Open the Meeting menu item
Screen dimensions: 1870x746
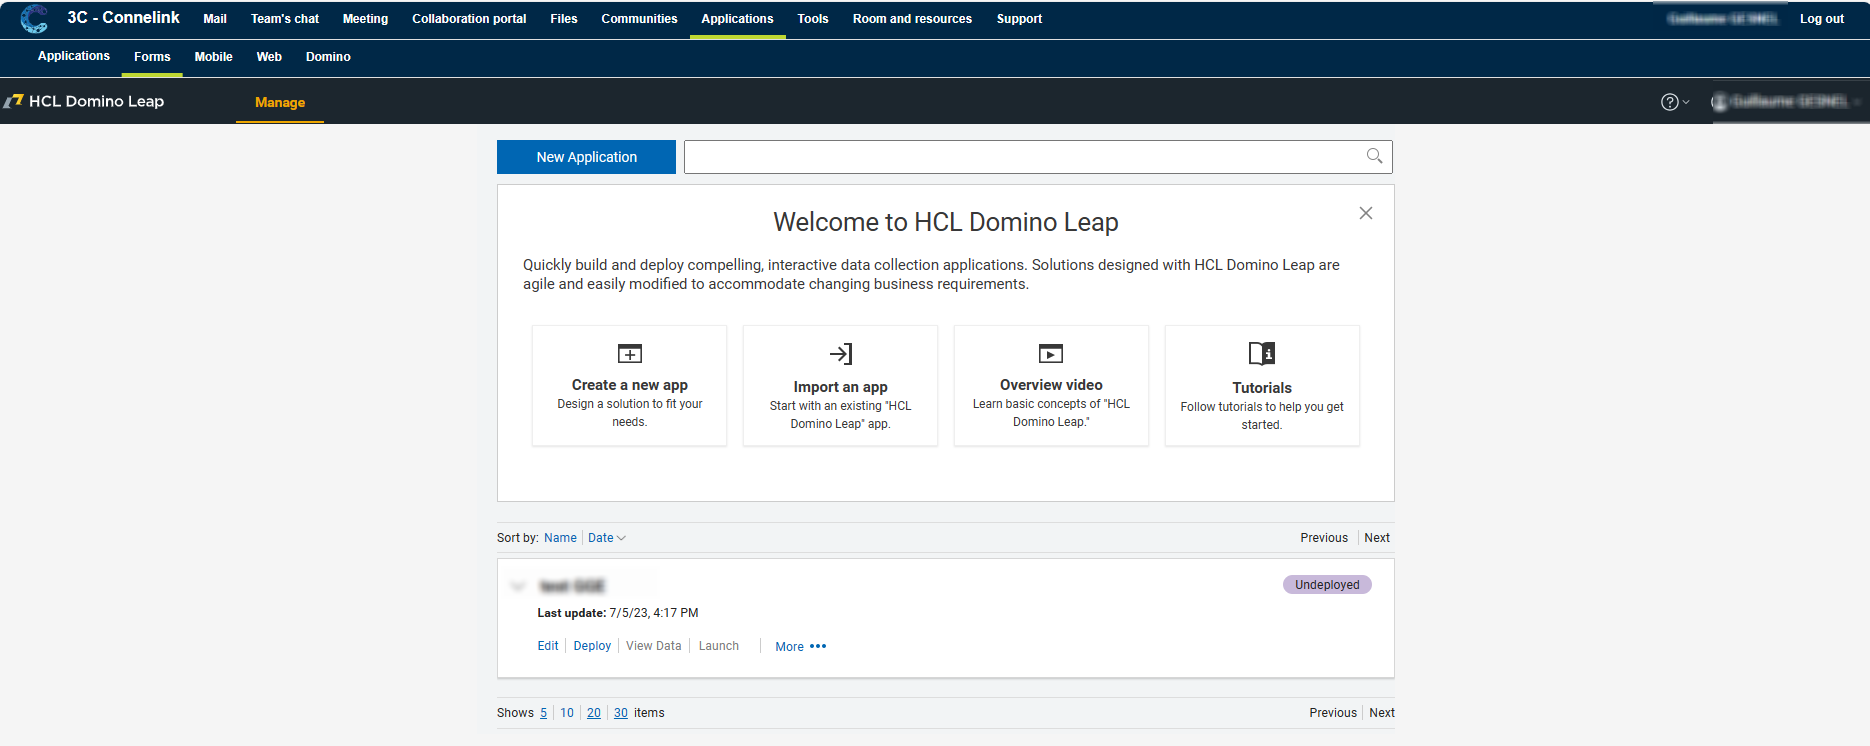coord(365,19)
